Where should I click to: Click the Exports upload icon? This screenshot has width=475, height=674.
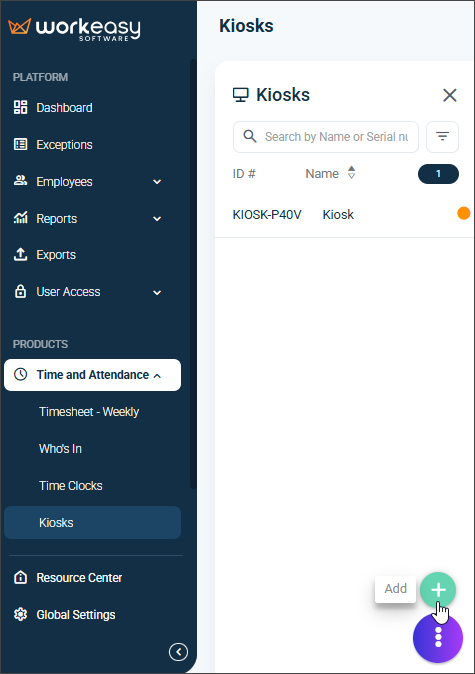pyautogui.click(x=20, y=254)
